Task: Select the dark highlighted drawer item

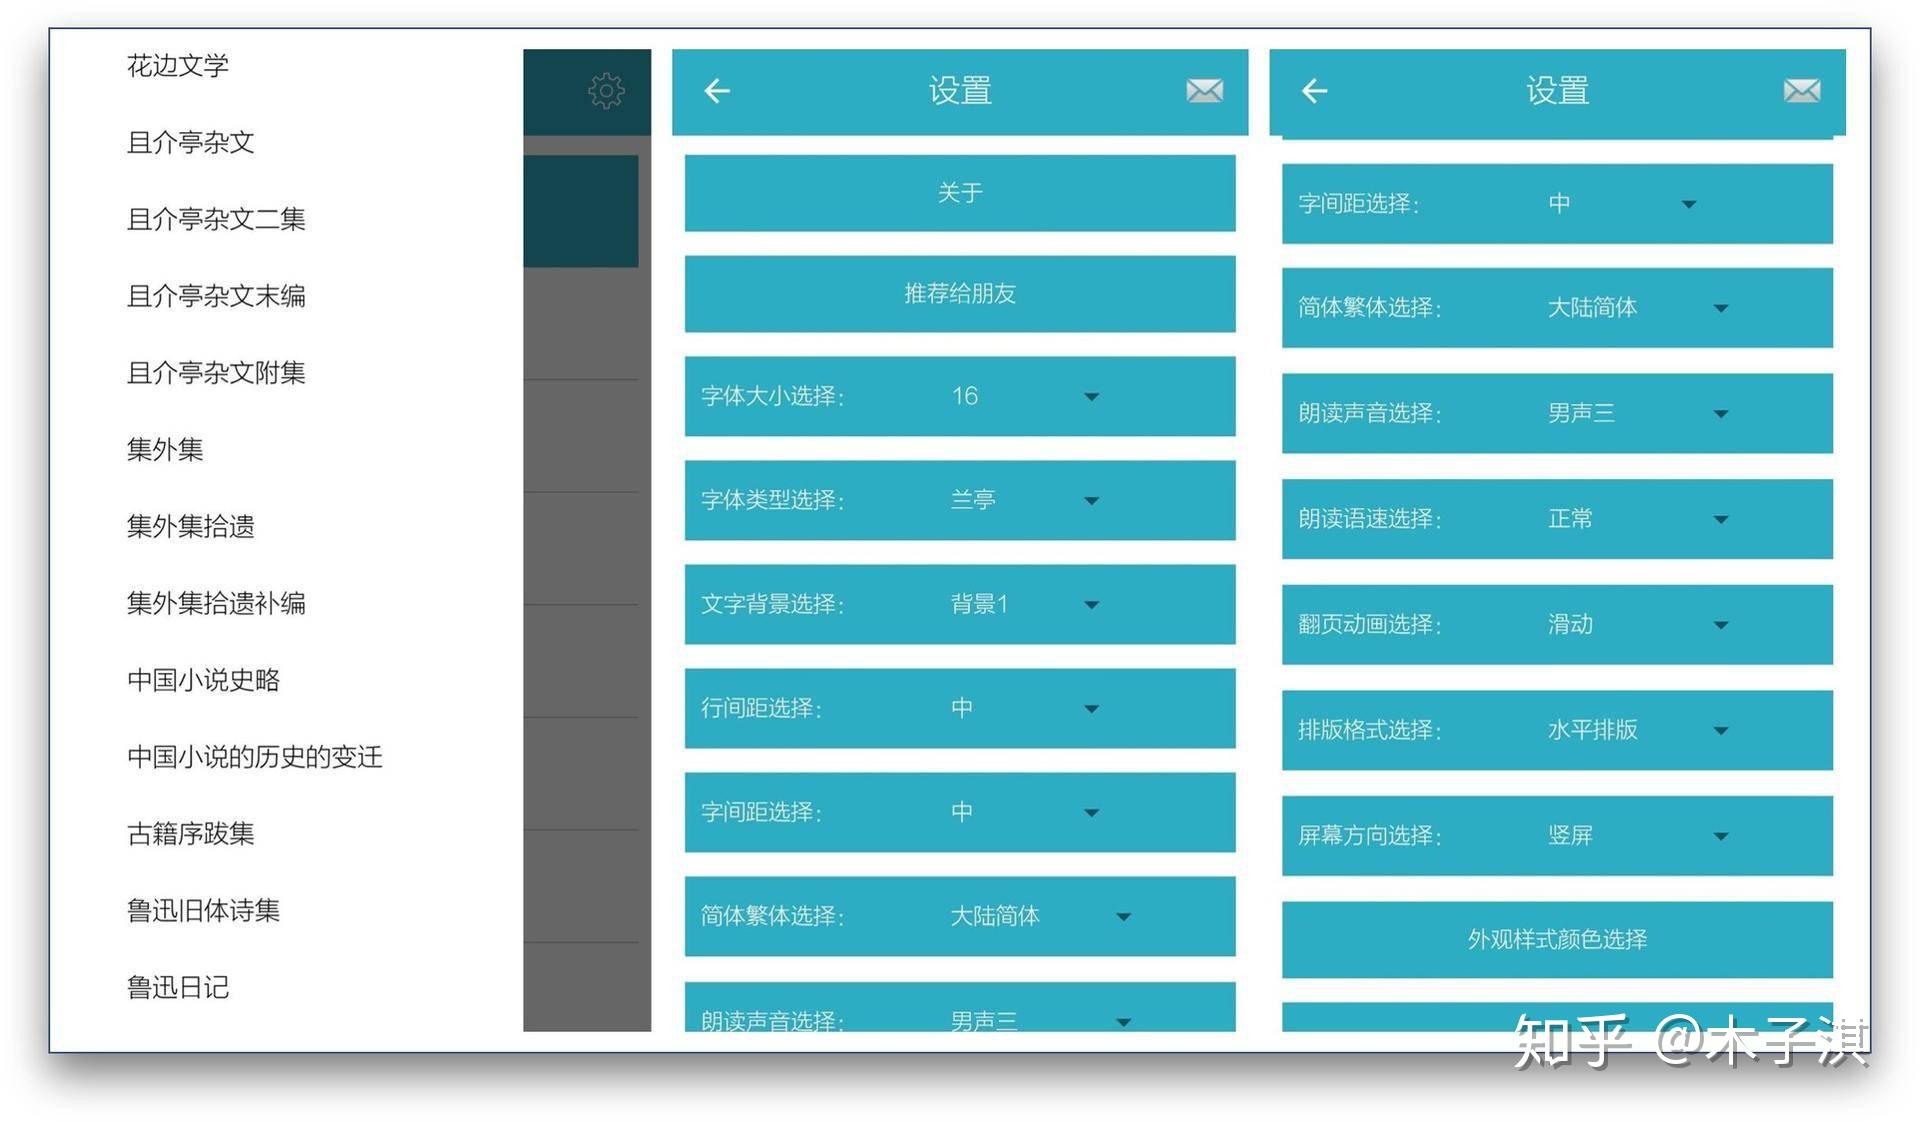Action: pos(580,211)
